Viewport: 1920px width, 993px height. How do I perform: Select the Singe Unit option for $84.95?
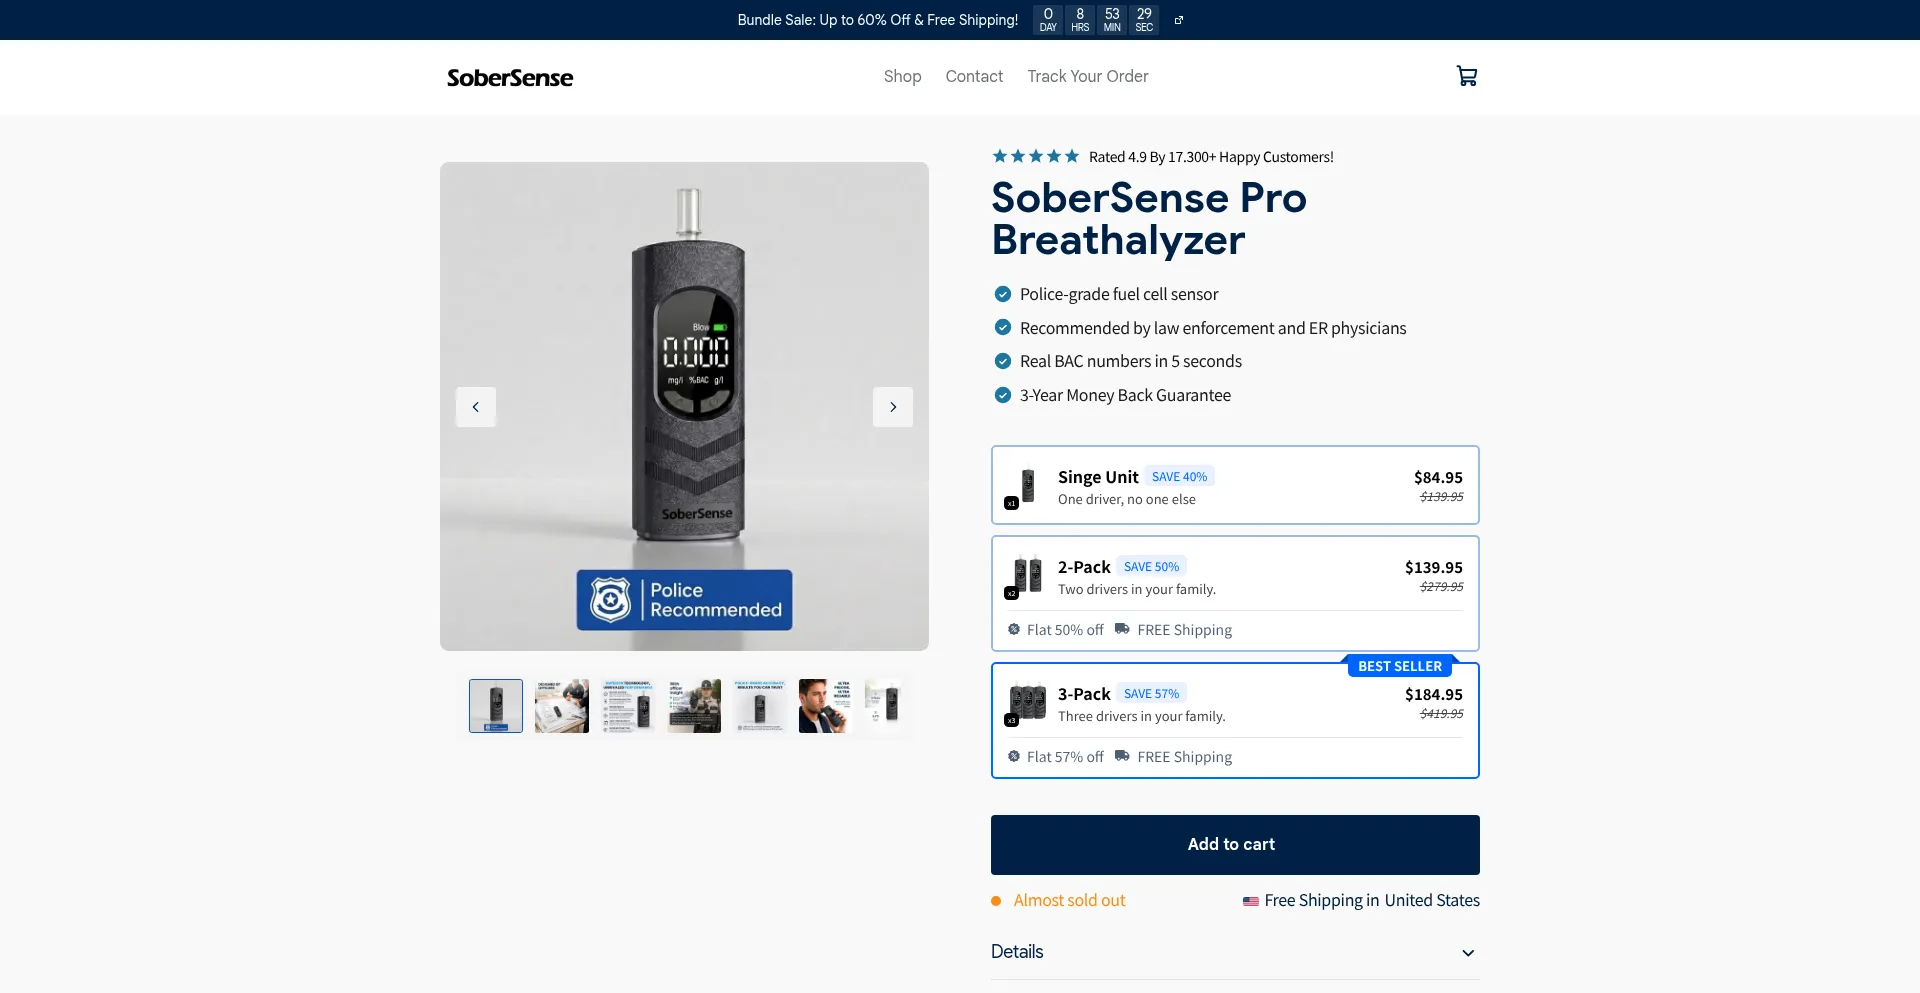[1235, 485]
